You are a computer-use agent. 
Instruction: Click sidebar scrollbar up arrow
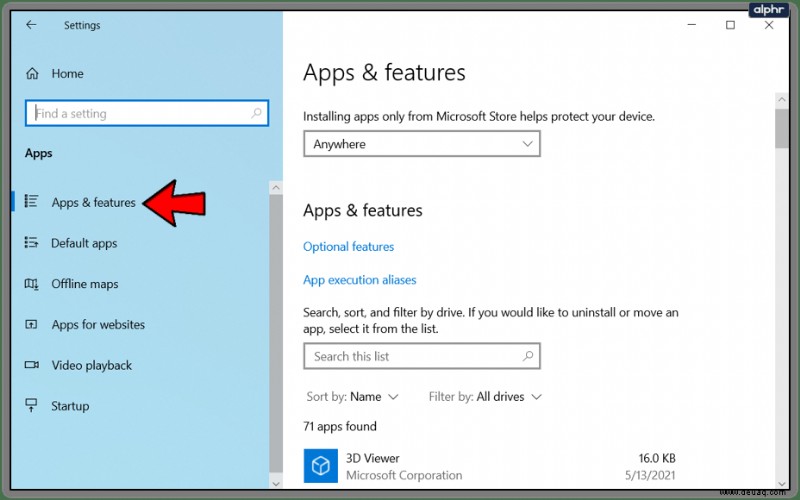(276, 188)
